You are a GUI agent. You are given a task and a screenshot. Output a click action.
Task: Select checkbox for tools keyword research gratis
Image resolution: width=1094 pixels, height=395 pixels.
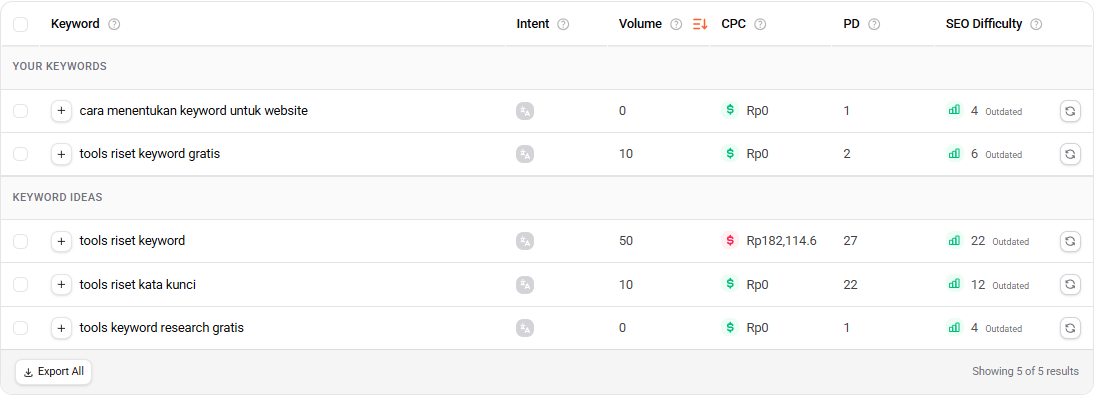click(x=21, y=328)
